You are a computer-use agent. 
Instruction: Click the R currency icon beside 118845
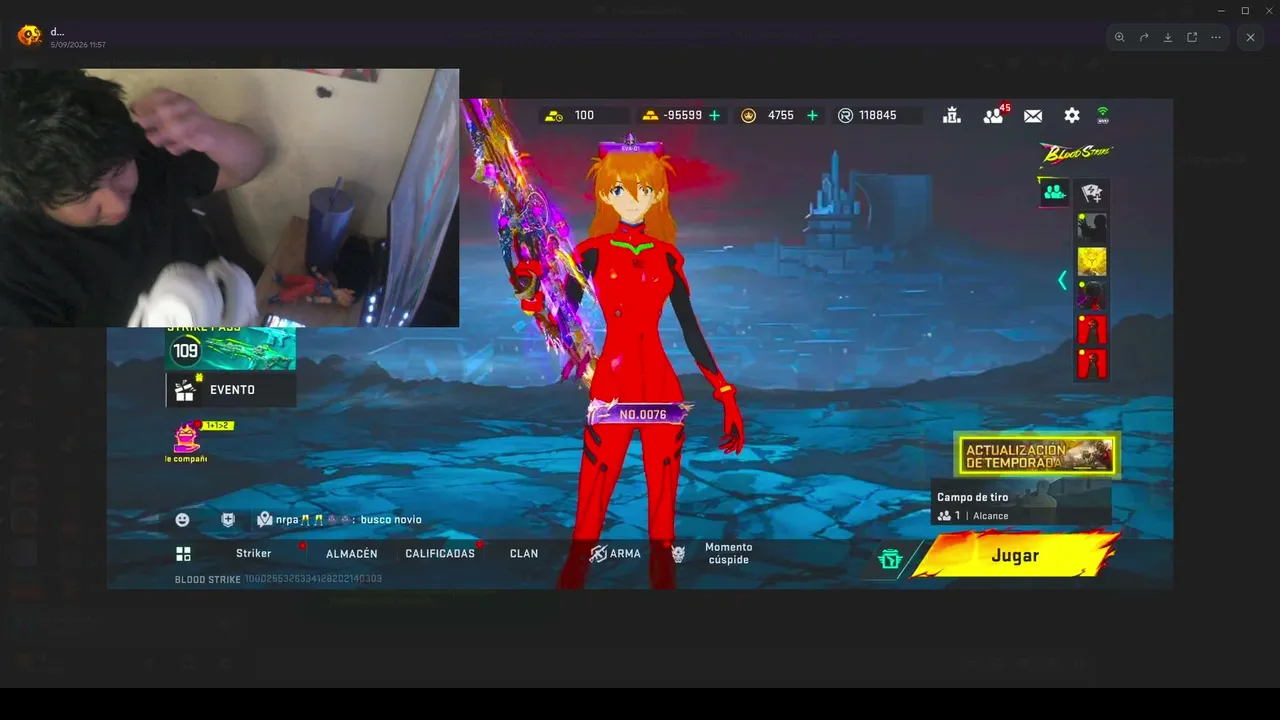(x=845, y=115)
